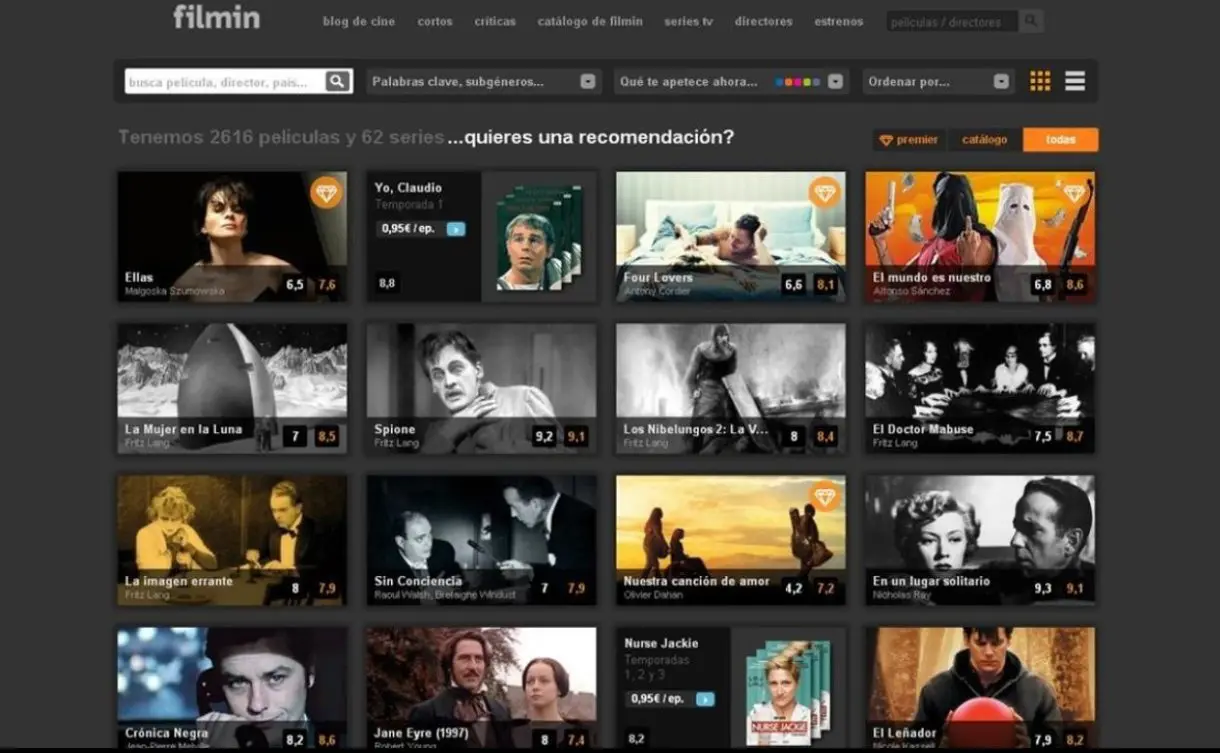Click blue play arrow on Yo, Claudio price
The width and height of the screenshot is (1220, 753).
click(456, 229)
